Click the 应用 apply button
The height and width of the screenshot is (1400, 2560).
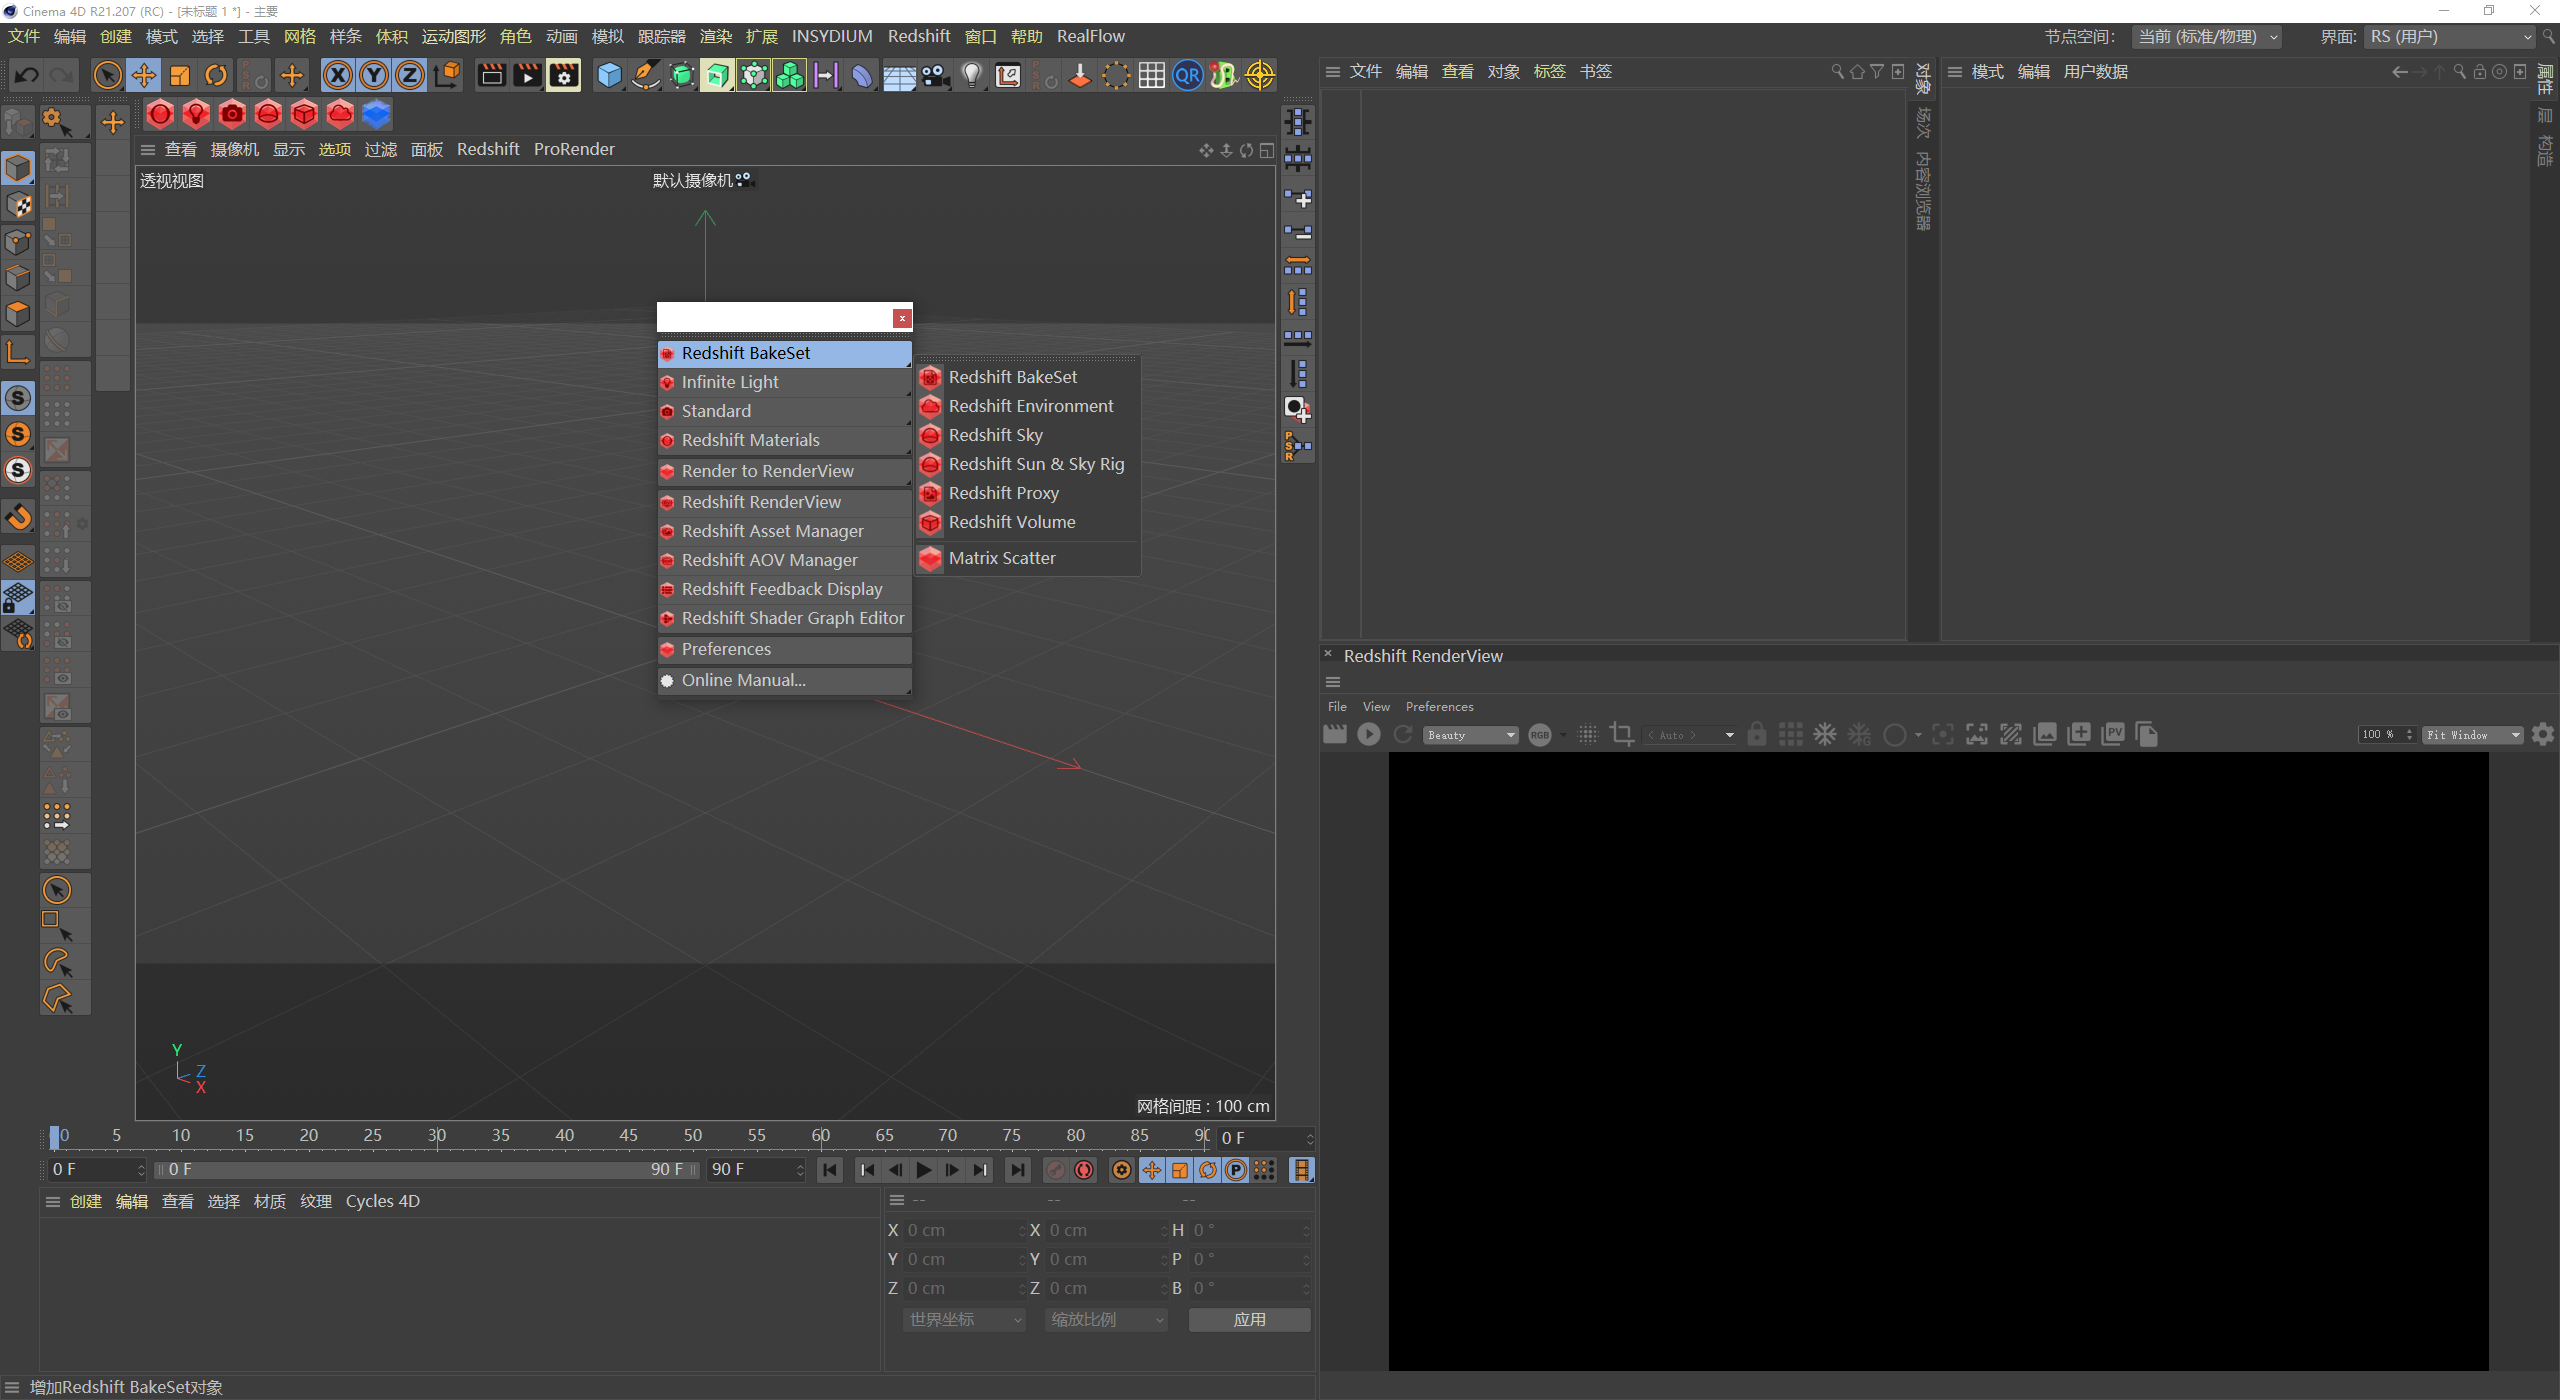pyautogui.click(x=1249, y=1320)
